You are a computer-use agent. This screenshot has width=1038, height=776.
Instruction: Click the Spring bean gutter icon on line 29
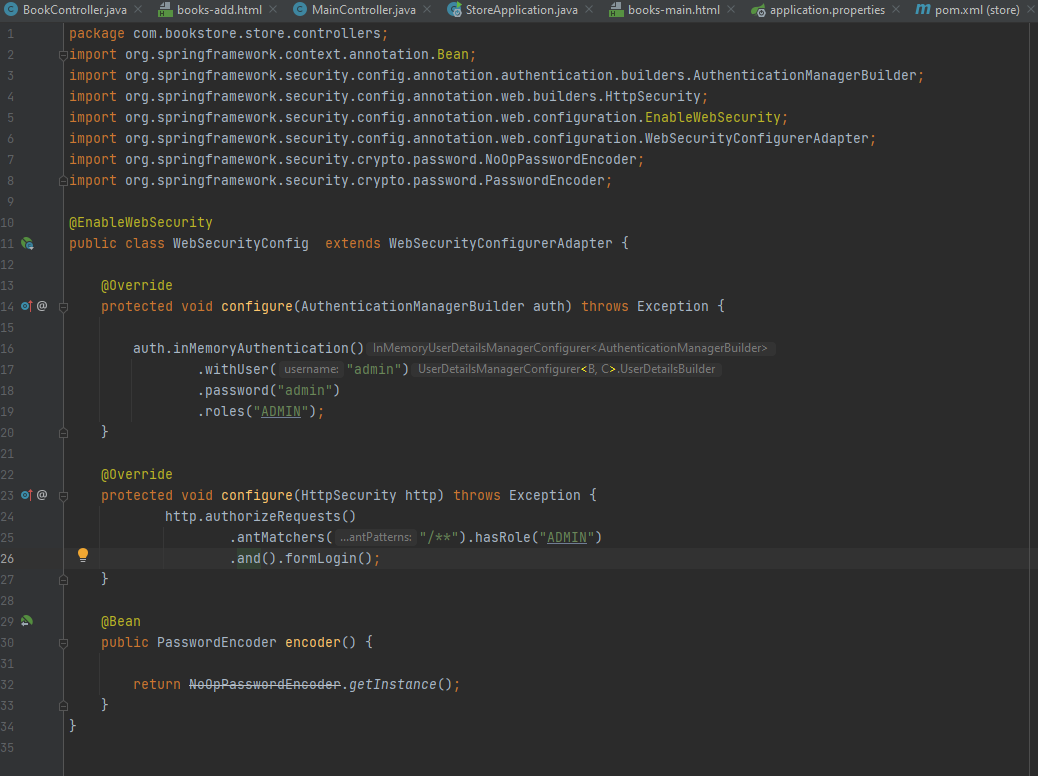tap(27, 621)
